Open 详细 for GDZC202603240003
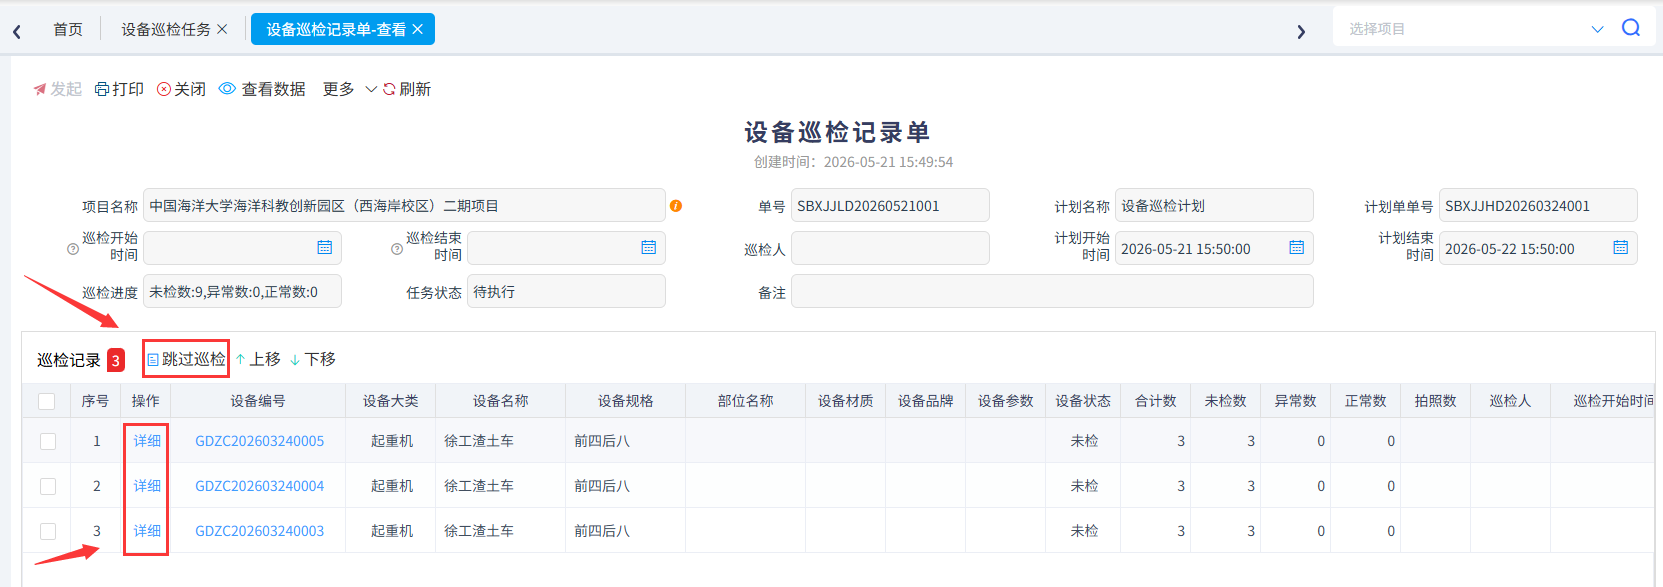This screenshot has height=587, width=1663. coord(147,531)
